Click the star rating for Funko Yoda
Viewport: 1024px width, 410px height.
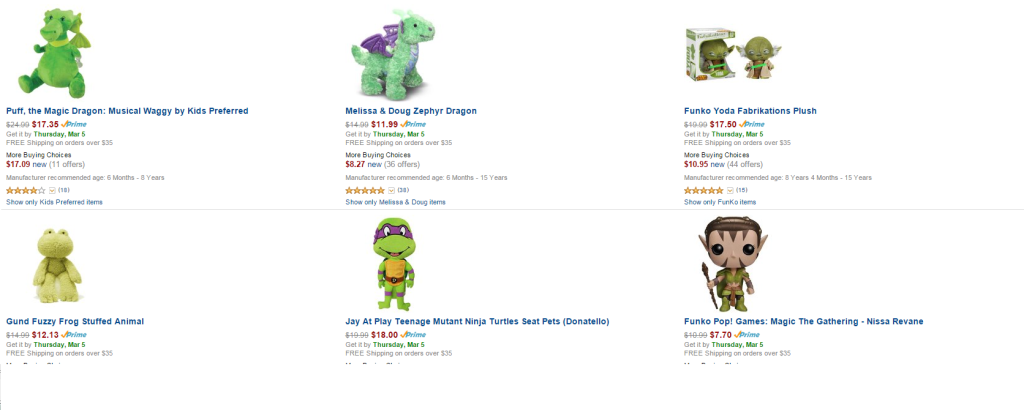[703, 190]
